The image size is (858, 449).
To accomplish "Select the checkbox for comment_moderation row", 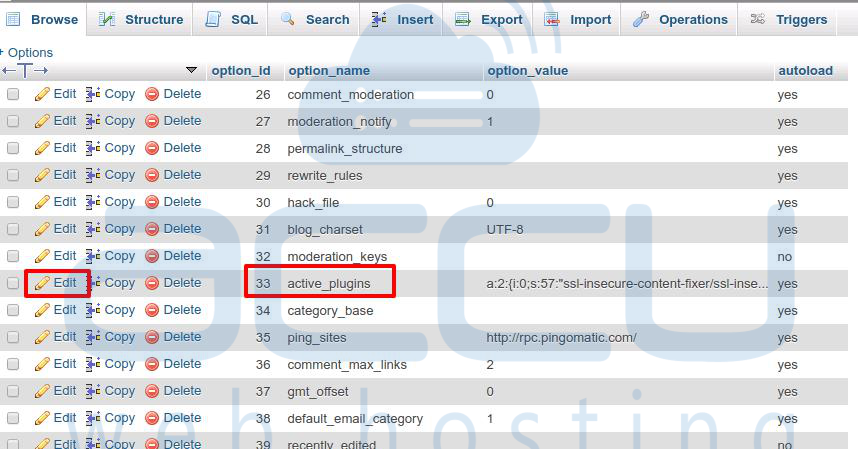I will 13,95.
